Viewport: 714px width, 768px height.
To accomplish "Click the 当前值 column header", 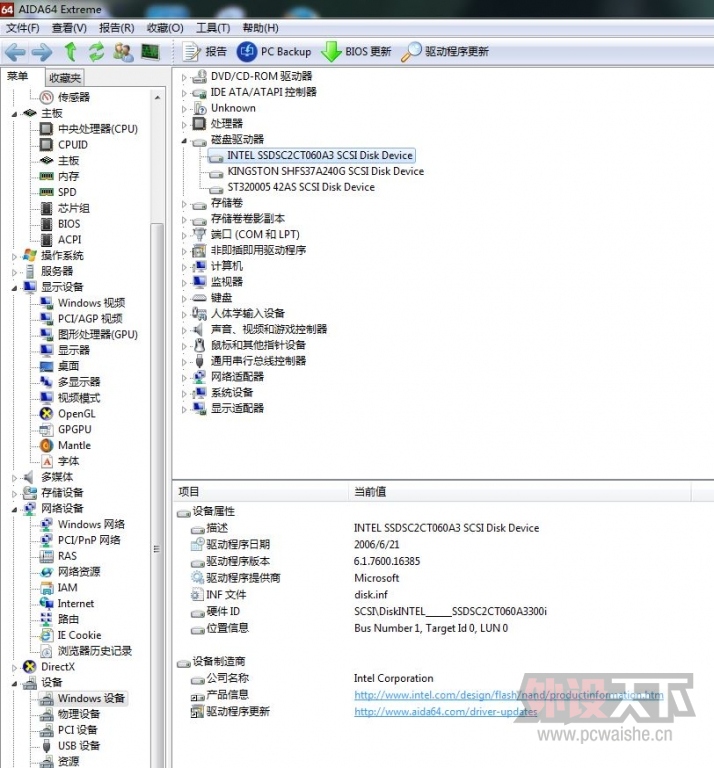I will click(520, 491).
